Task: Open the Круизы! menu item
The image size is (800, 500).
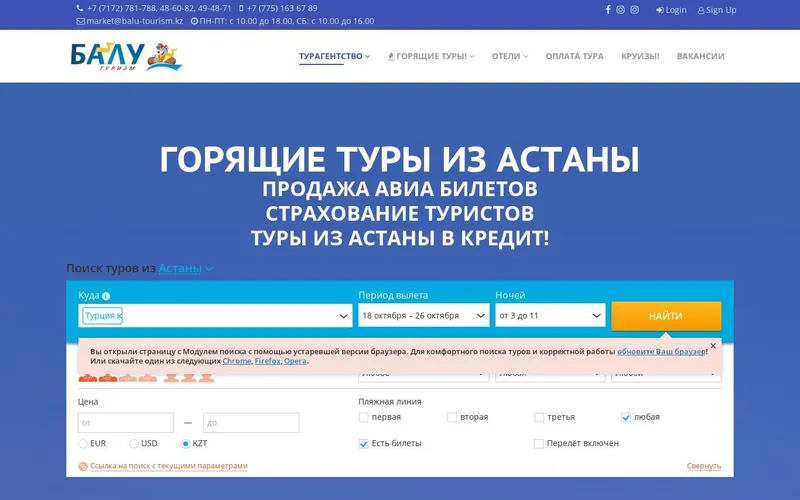Action: click(640, 56)
